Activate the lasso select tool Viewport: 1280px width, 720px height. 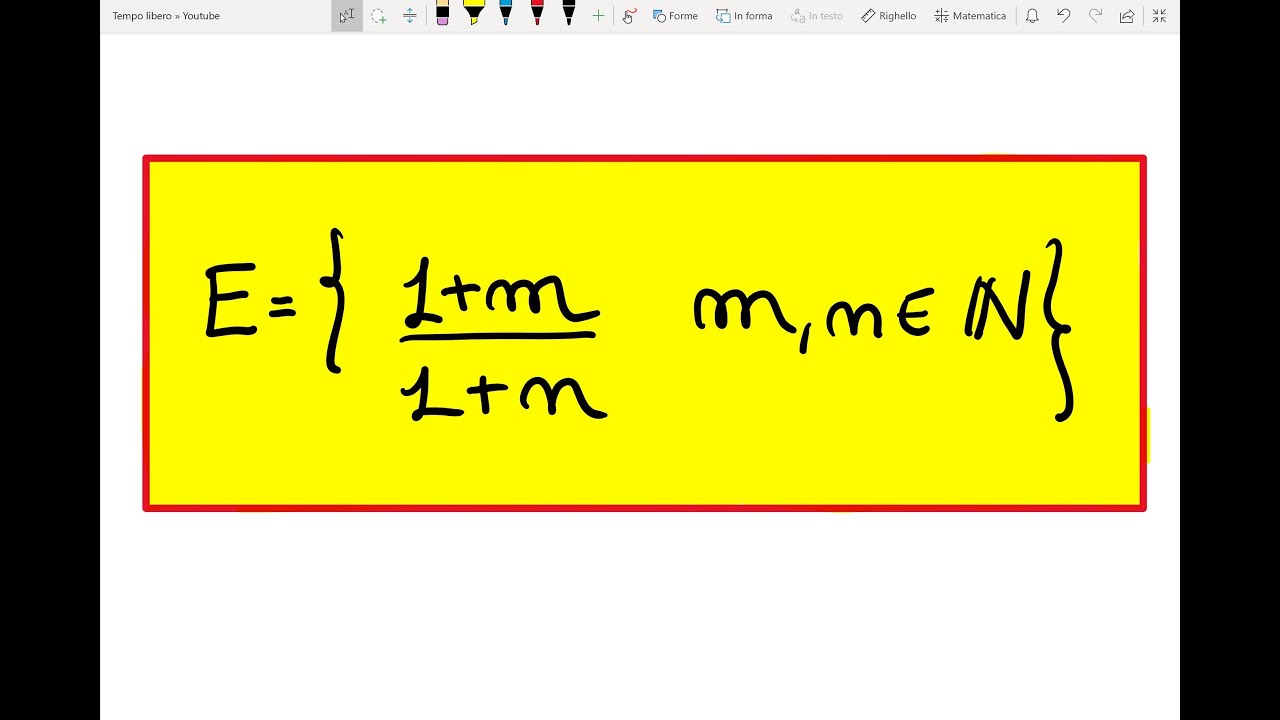coord(378,16)
